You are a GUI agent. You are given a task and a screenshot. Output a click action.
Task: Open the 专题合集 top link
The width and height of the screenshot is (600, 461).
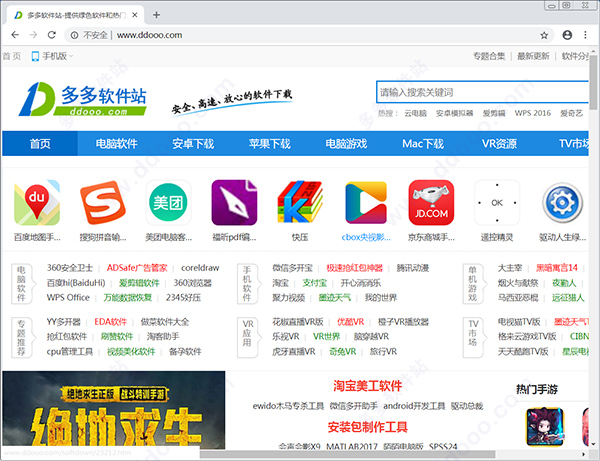pos(489,56)
